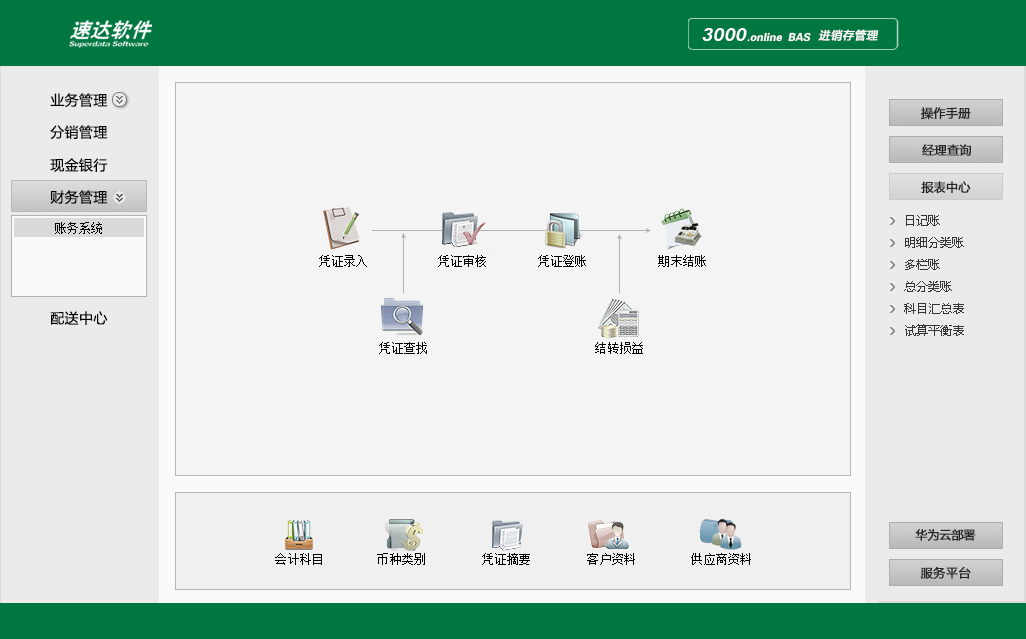
Task: Open the 账务系统 menu entry
Action: 78,226
